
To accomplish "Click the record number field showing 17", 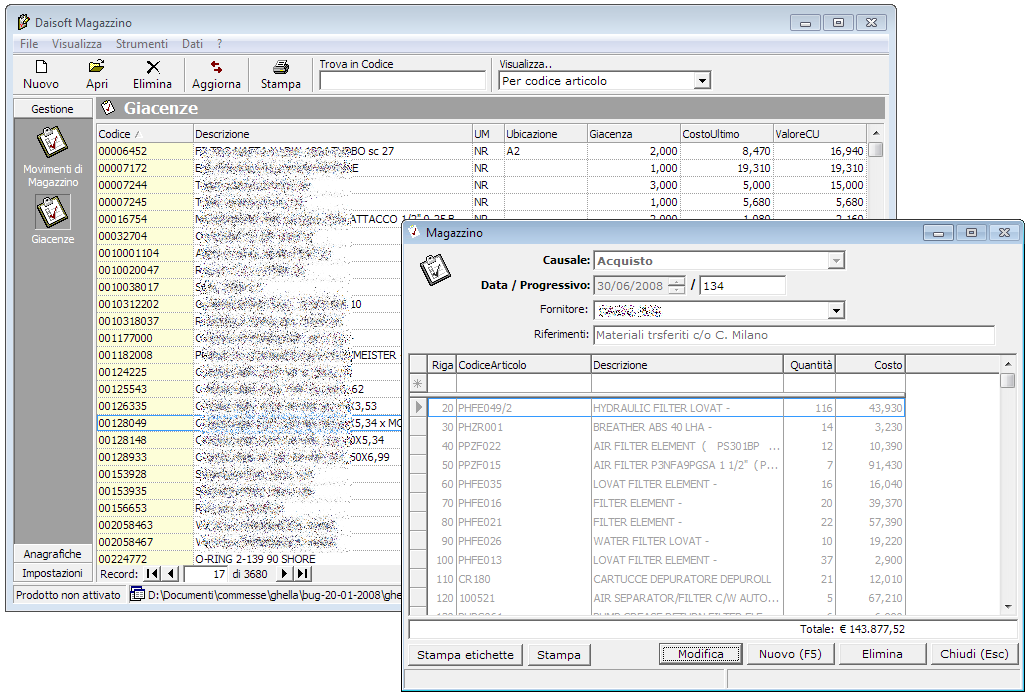I will 206,574.
